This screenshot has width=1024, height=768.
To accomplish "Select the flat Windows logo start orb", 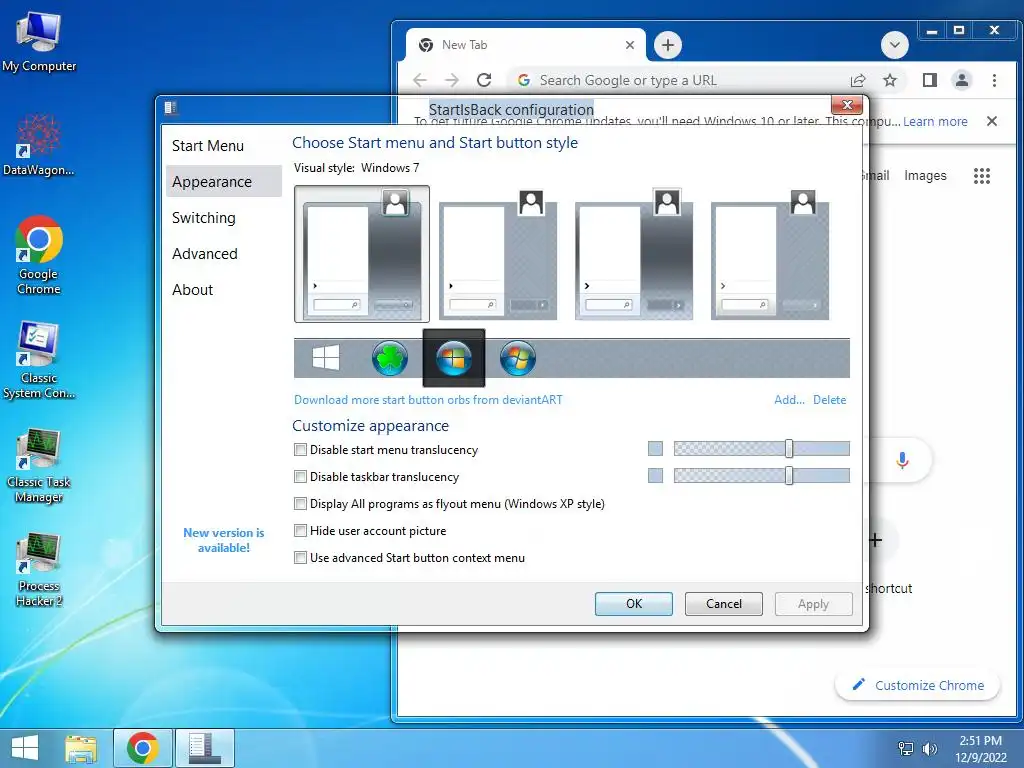I will tap(325, 358).
